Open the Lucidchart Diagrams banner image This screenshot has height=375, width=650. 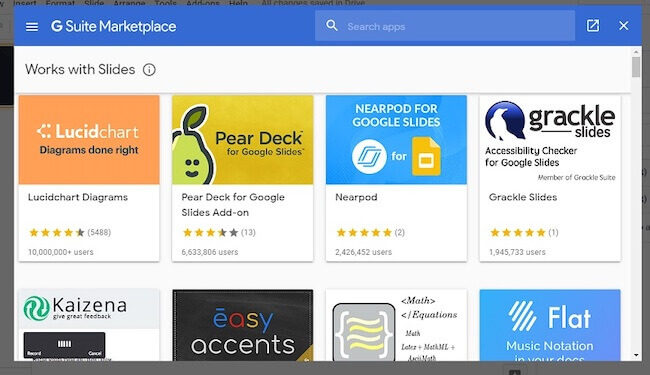[x=89, y=140]
